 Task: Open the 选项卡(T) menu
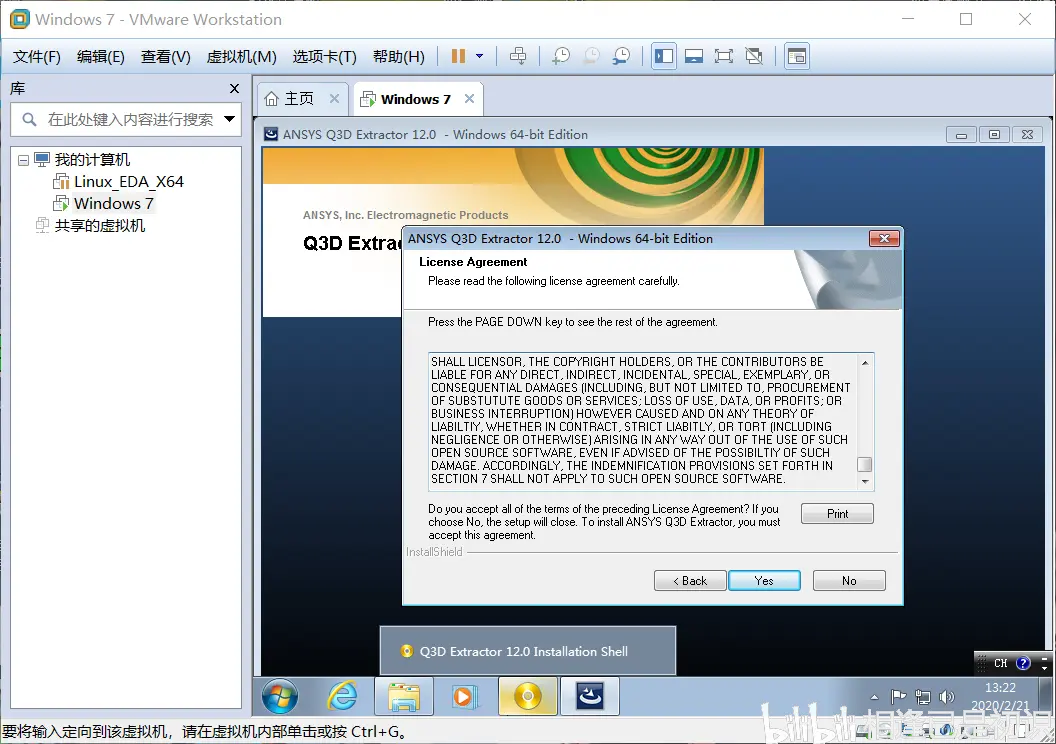(325, 57)
